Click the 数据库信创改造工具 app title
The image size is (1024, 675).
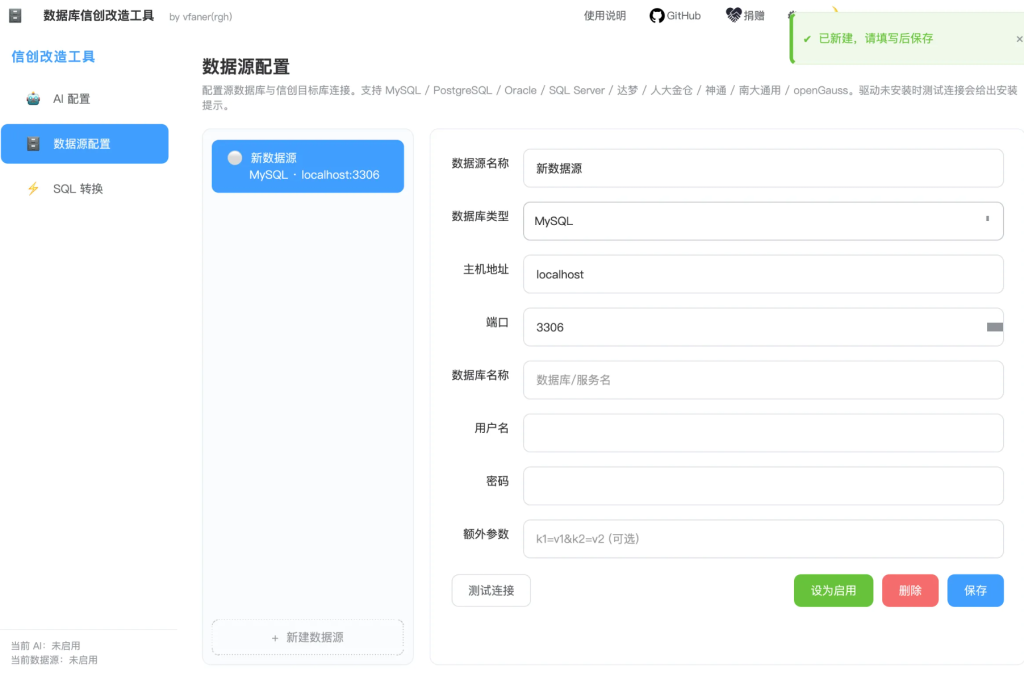coord(99,16)
